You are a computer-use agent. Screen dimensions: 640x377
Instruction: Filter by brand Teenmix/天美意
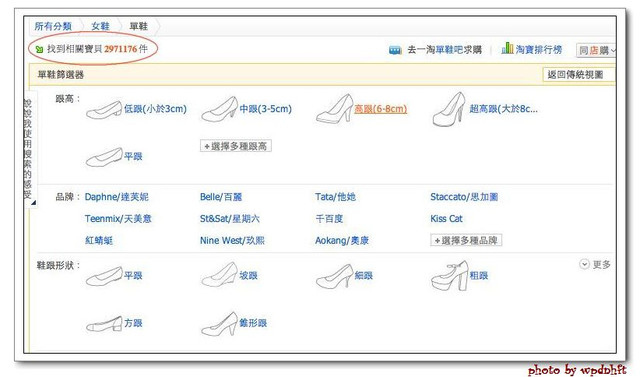click(118, 219)
